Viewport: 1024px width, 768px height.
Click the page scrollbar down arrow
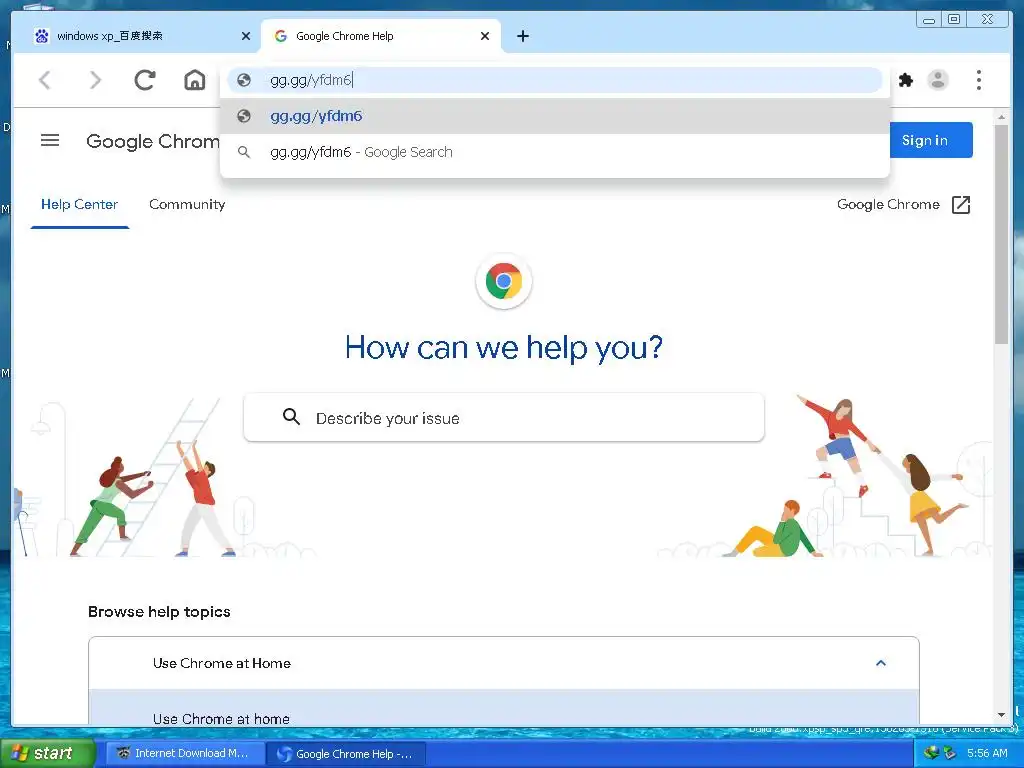coord(1001,715)
